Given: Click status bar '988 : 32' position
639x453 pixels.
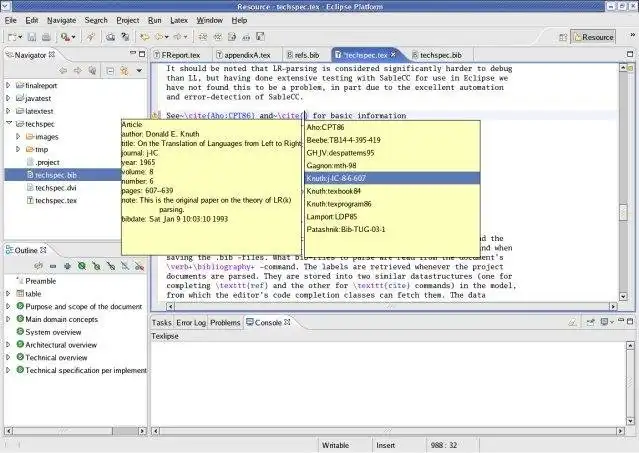Looking at the screenshot, I should click(x=444, y=445).
